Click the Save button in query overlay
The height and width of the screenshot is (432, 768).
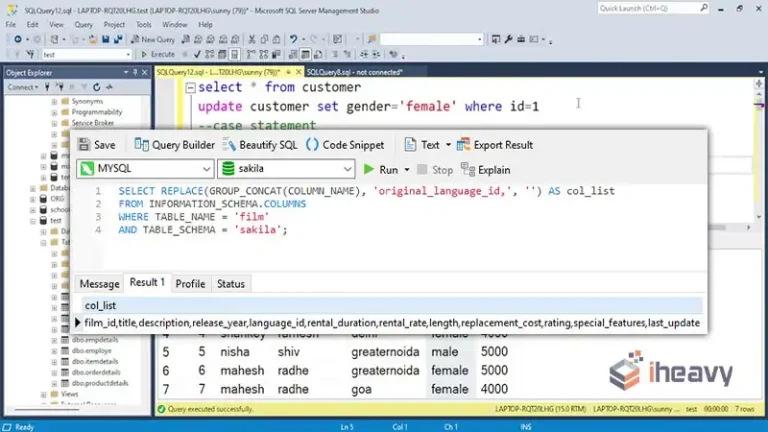(97, 145)
